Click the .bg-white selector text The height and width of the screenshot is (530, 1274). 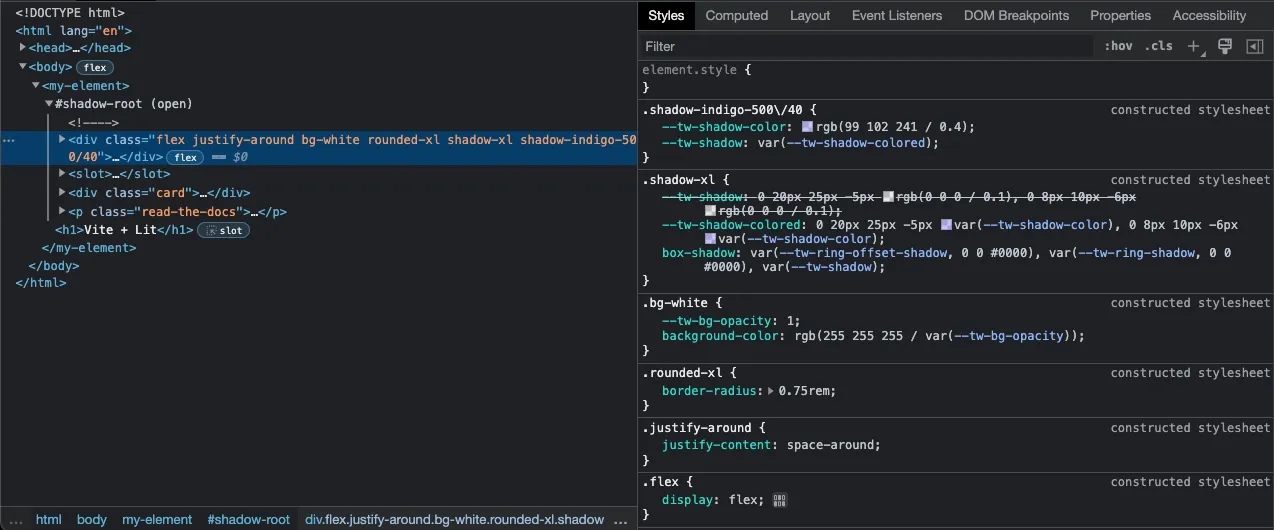click(675, 303)
